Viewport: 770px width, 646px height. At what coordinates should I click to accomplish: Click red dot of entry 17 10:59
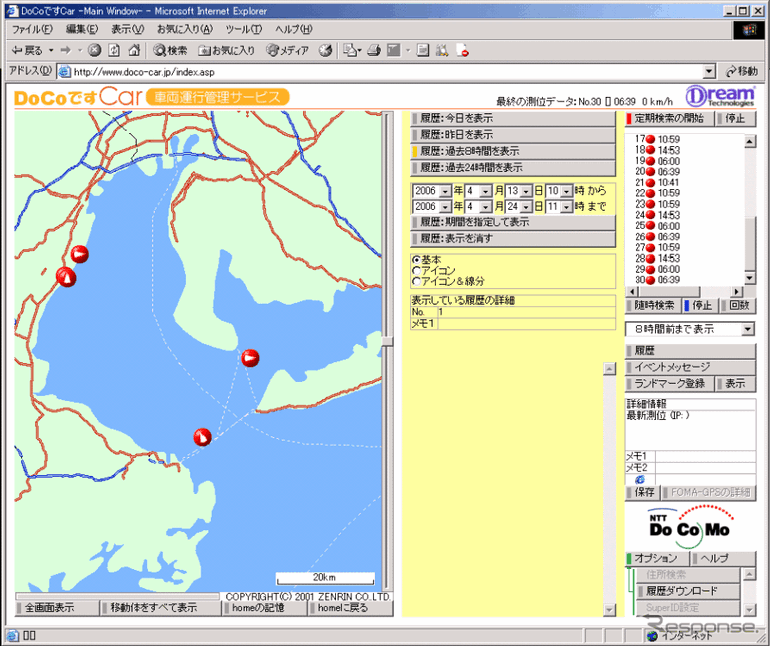pos(651,140)
